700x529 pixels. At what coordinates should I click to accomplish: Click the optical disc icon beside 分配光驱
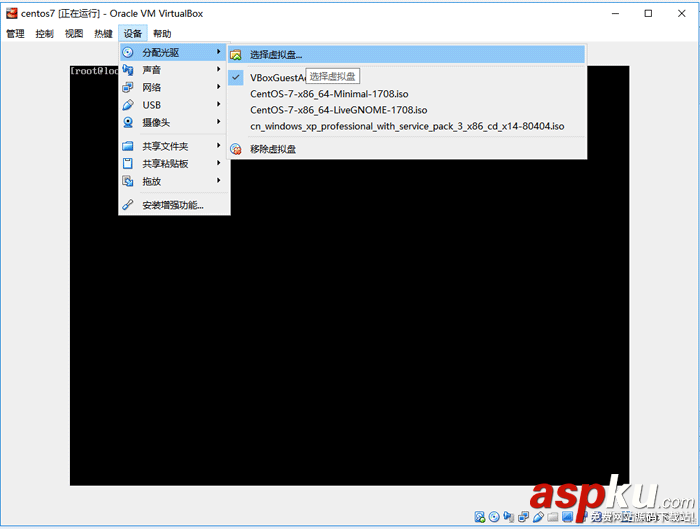pyautogui.click(x=128, y=53)
